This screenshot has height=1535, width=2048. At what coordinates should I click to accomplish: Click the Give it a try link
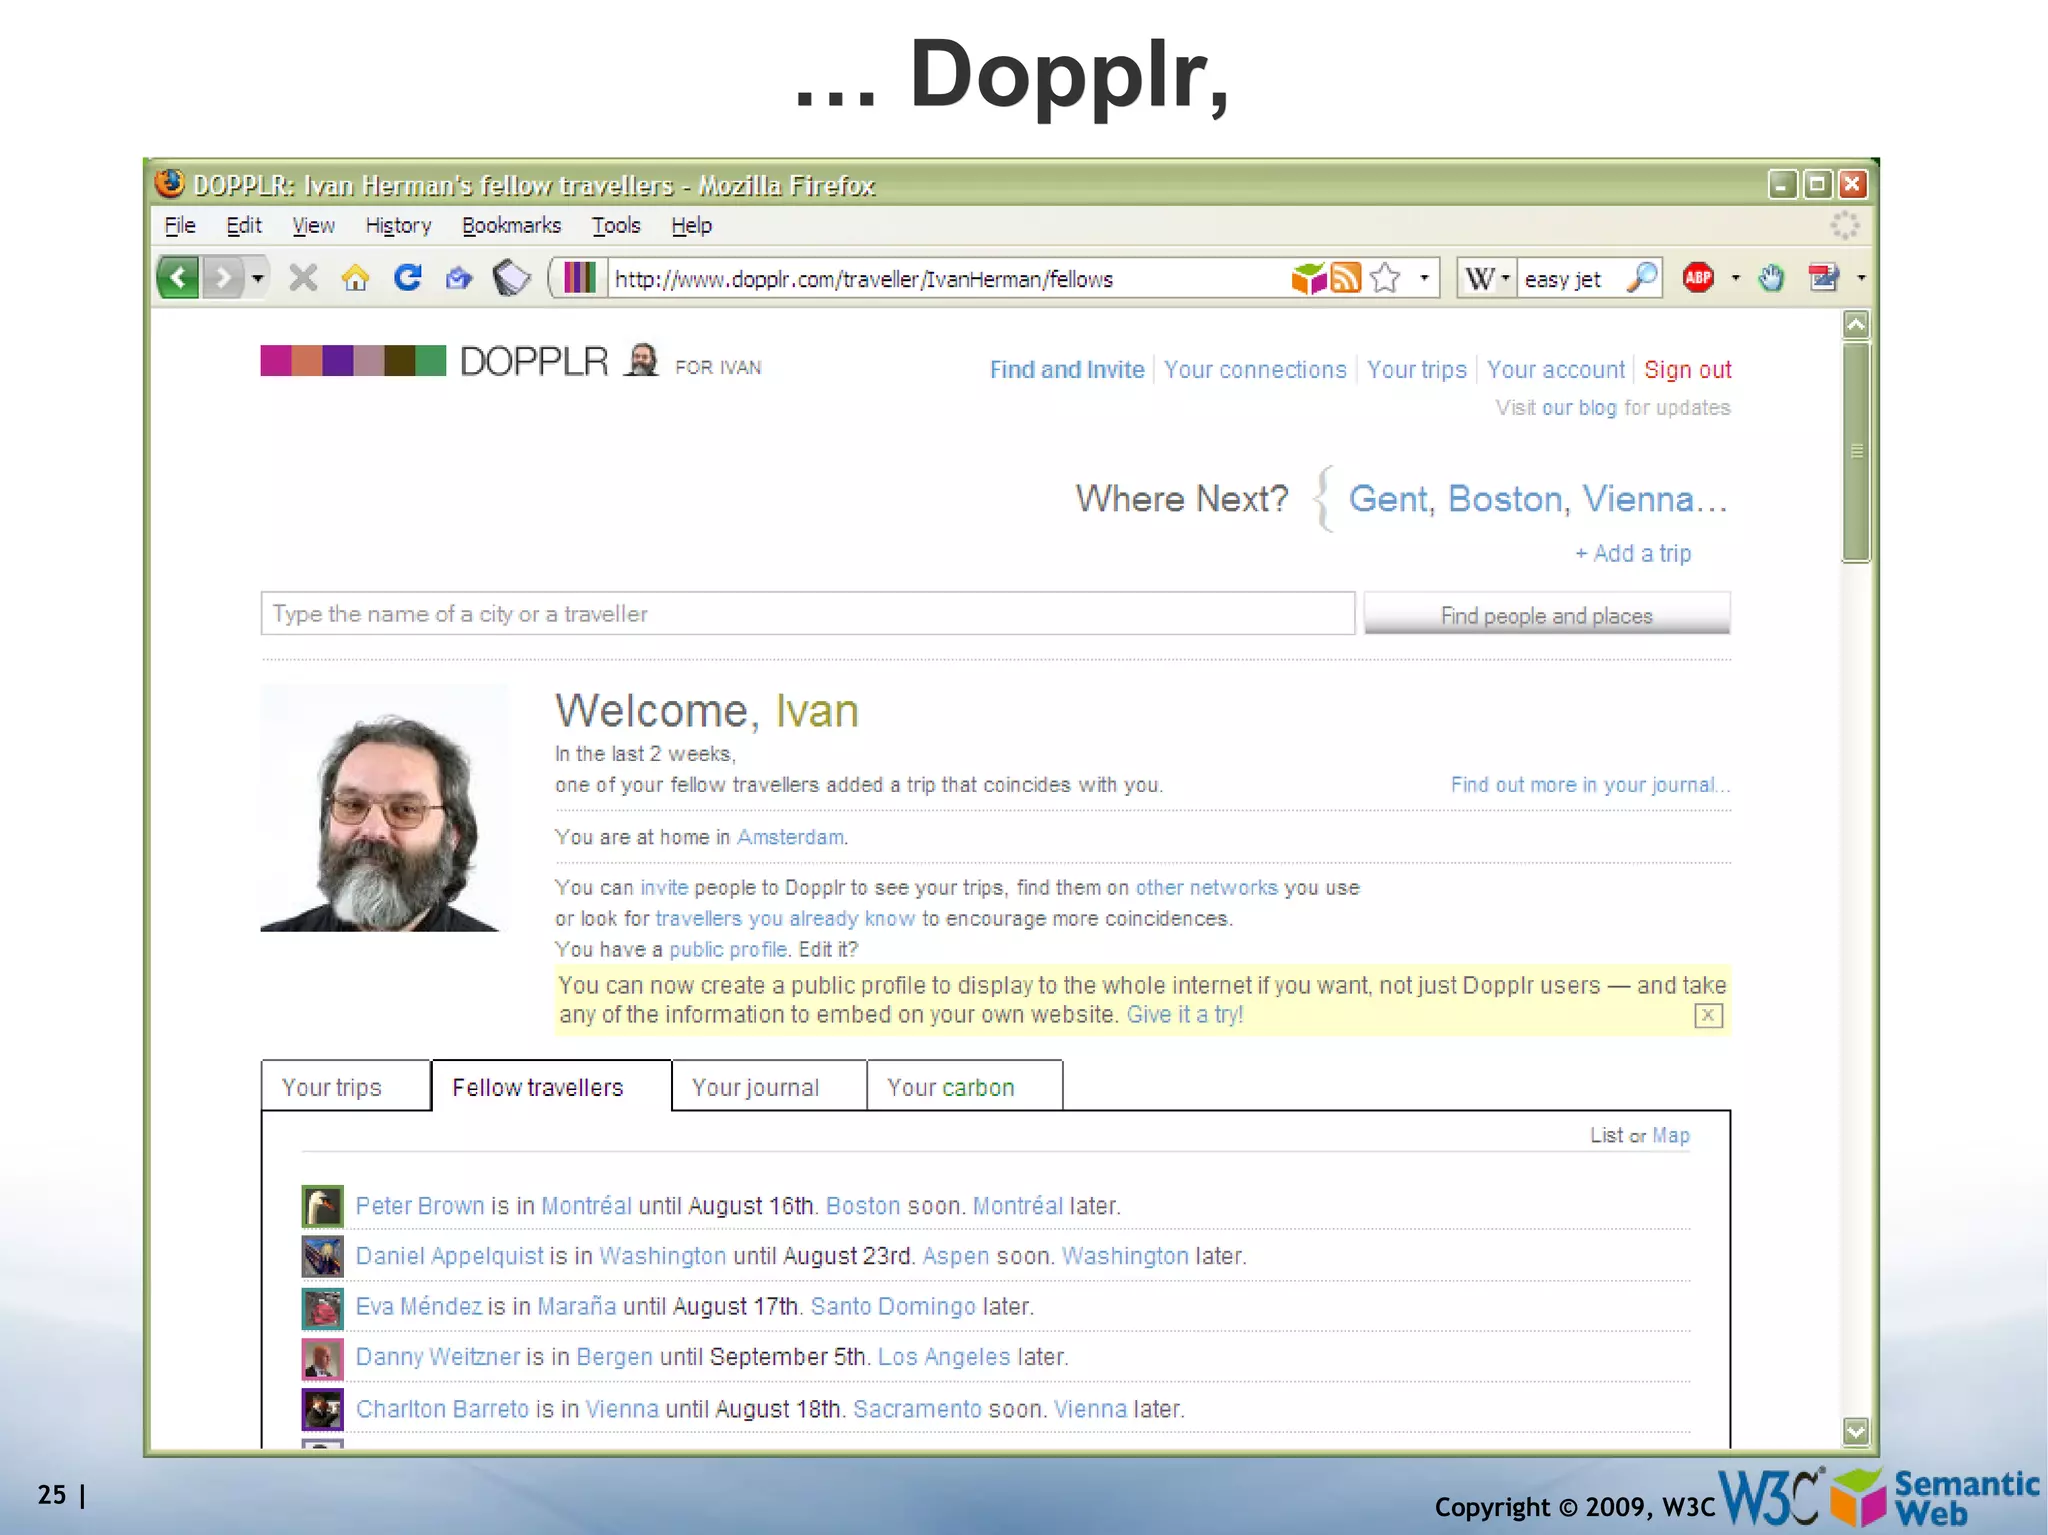point(1185,1015)
